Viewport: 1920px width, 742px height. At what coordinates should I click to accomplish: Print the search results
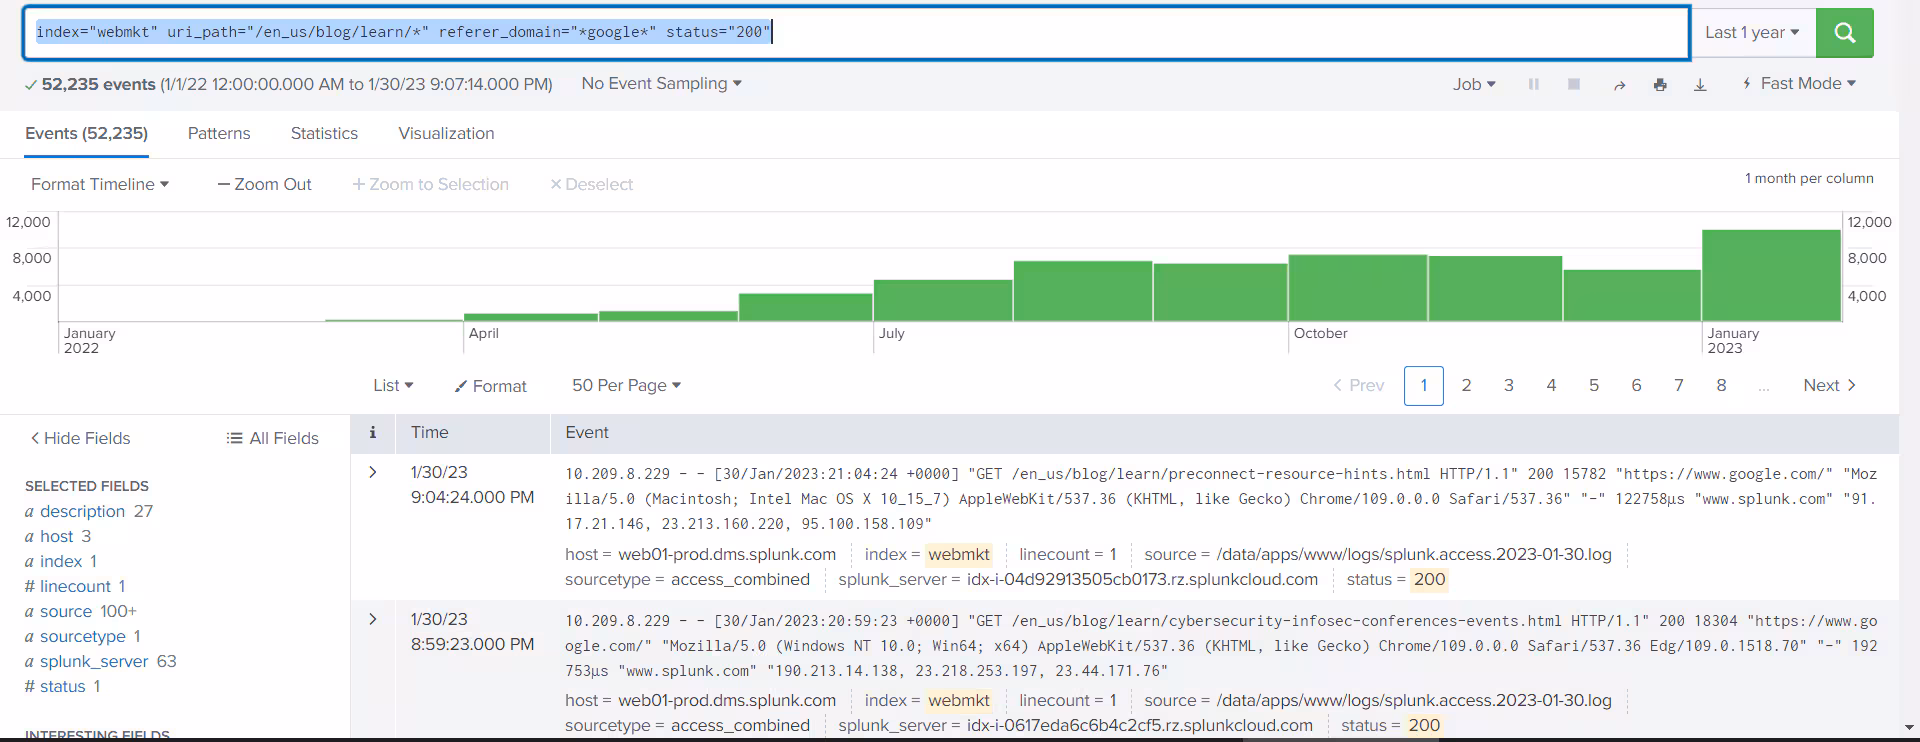pos(1660,85)
